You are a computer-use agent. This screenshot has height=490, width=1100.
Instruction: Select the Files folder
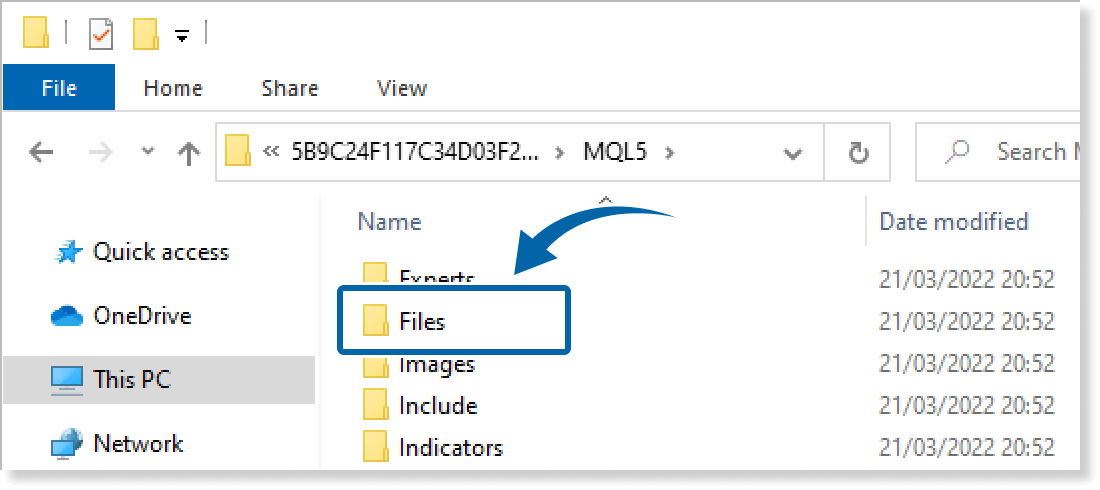[421, 321]
